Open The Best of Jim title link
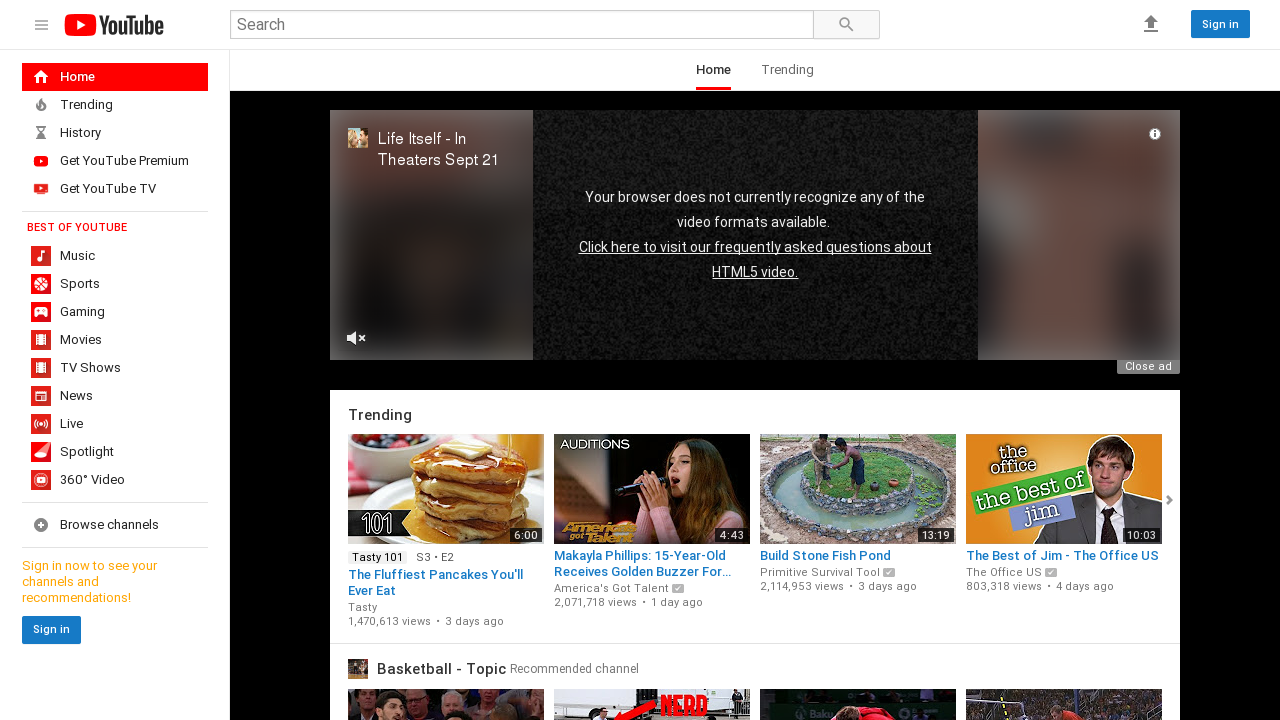 pos(1062,555)
